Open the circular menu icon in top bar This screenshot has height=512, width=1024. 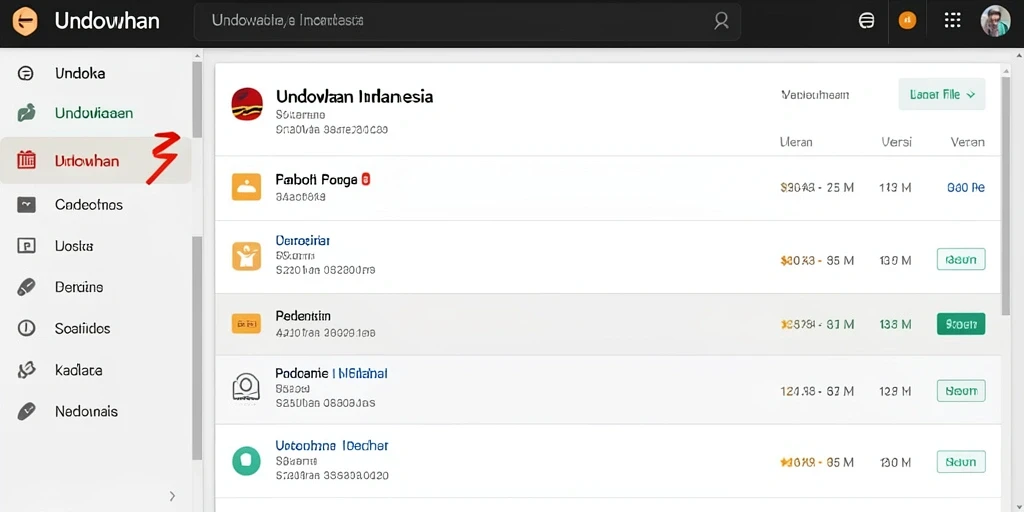click(866, 21)
